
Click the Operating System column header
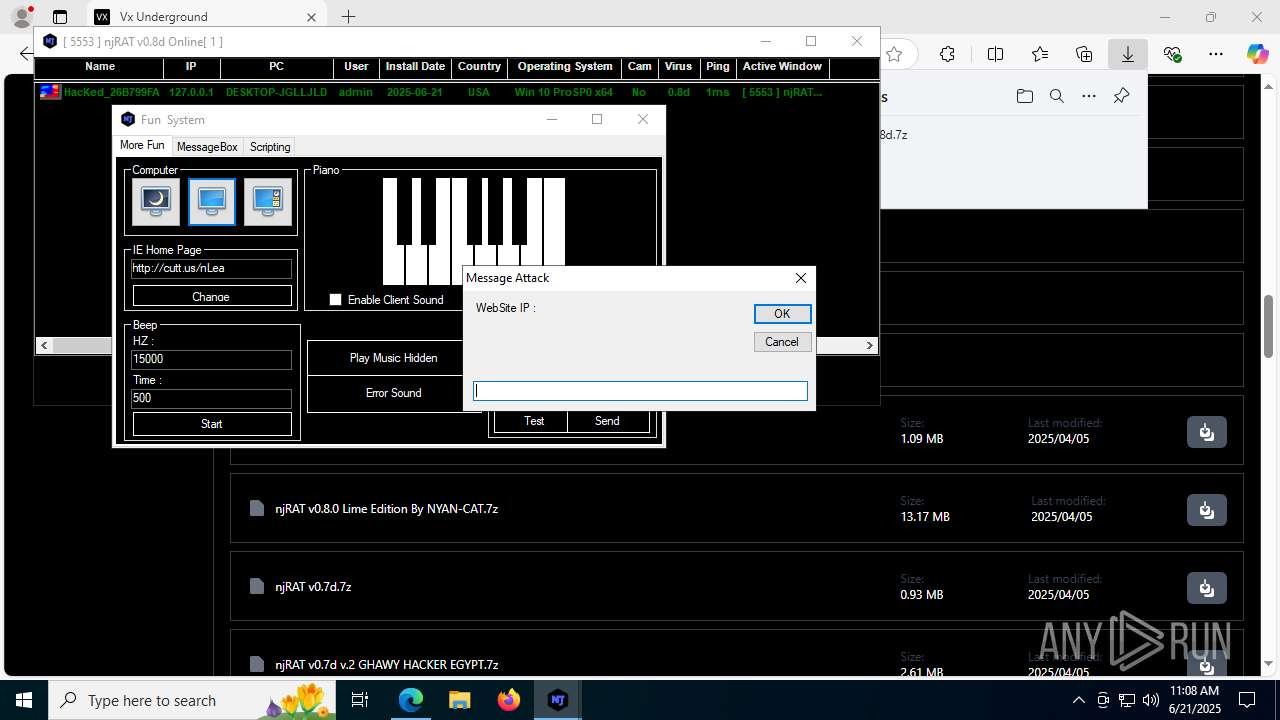[565, 67]
